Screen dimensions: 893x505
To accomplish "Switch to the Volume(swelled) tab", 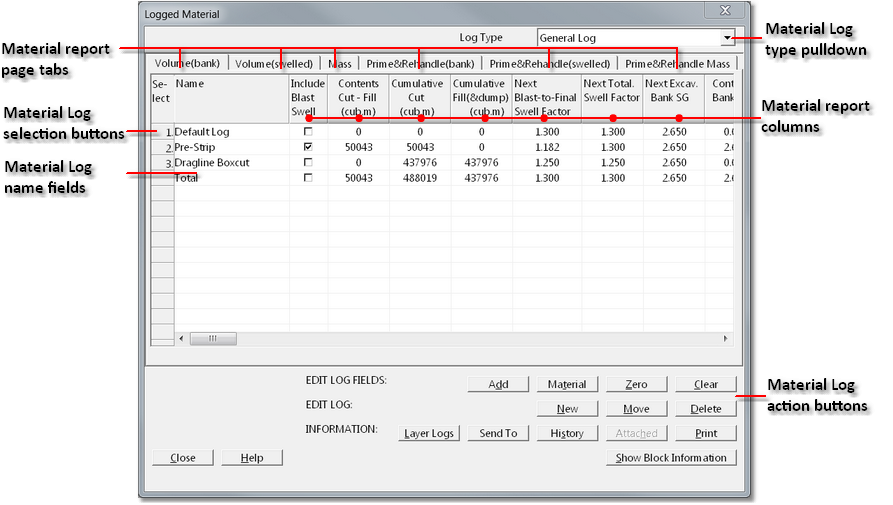I will coord(274,64).
